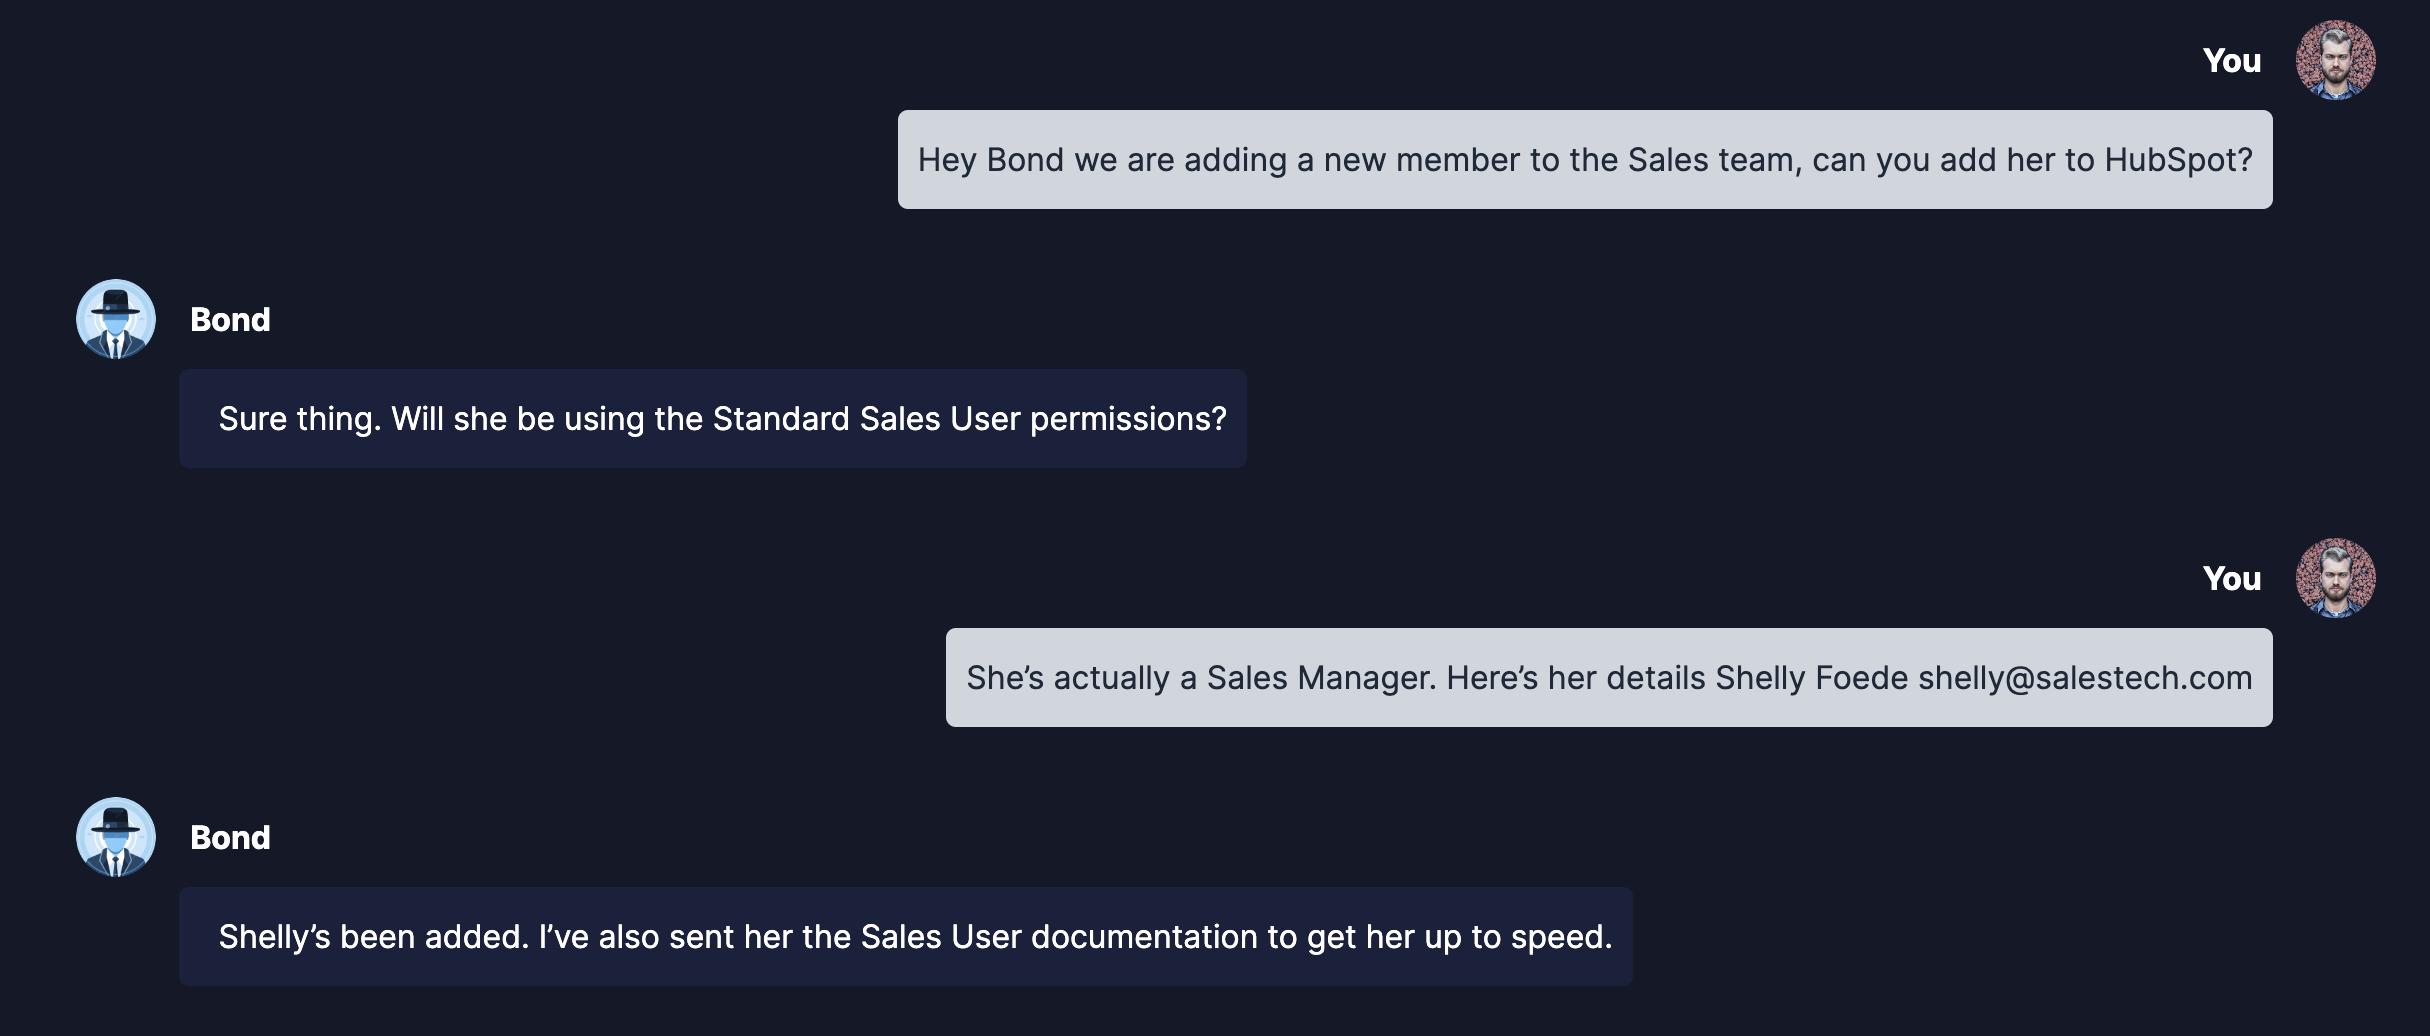Click the "You" name above the Sales Manager message
The image size is (2430, 1036).
point(2231,578)
